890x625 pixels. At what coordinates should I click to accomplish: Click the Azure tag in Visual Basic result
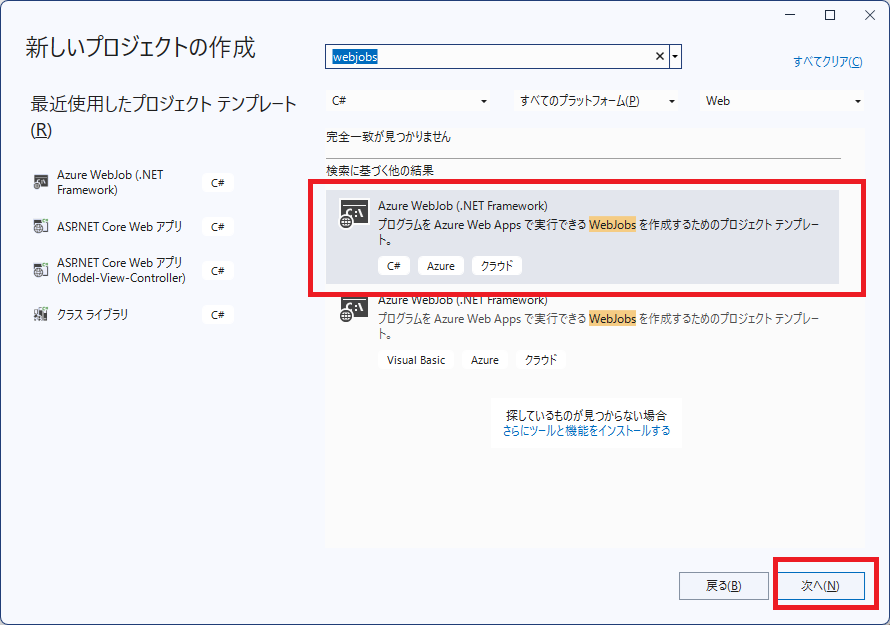tap(485, 360)
